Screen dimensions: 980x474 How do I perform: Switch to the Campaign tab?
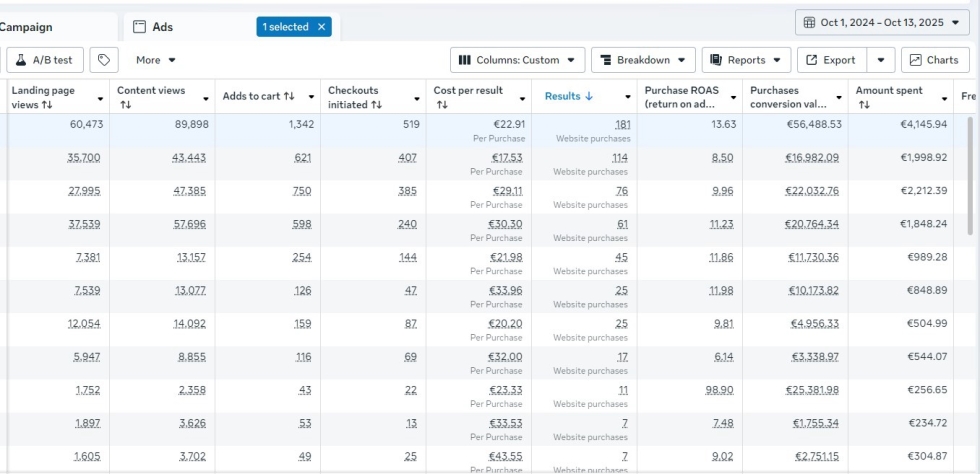pos(27,27)
